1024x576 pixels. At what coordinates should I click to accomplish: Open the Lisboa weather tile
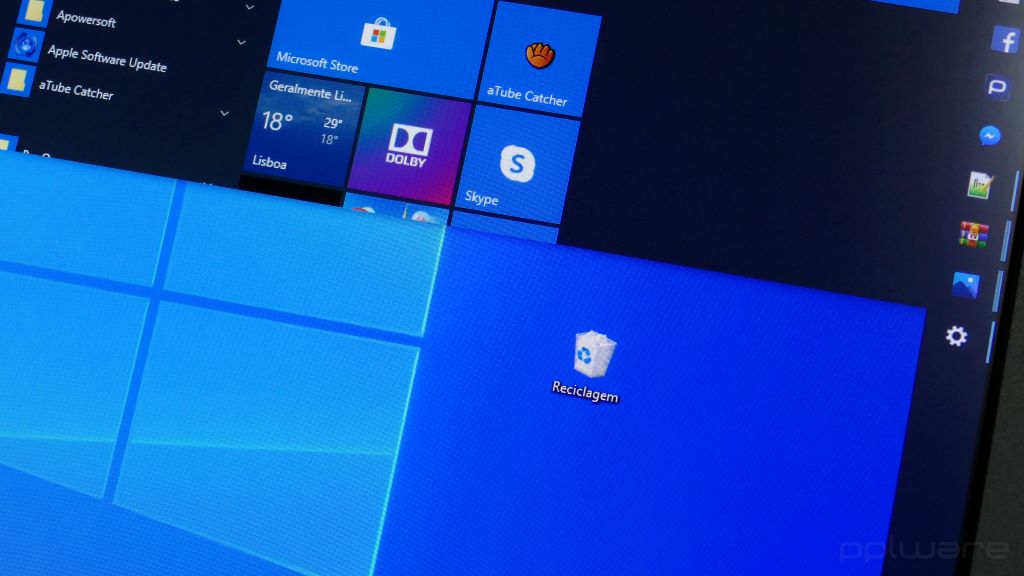304,129
